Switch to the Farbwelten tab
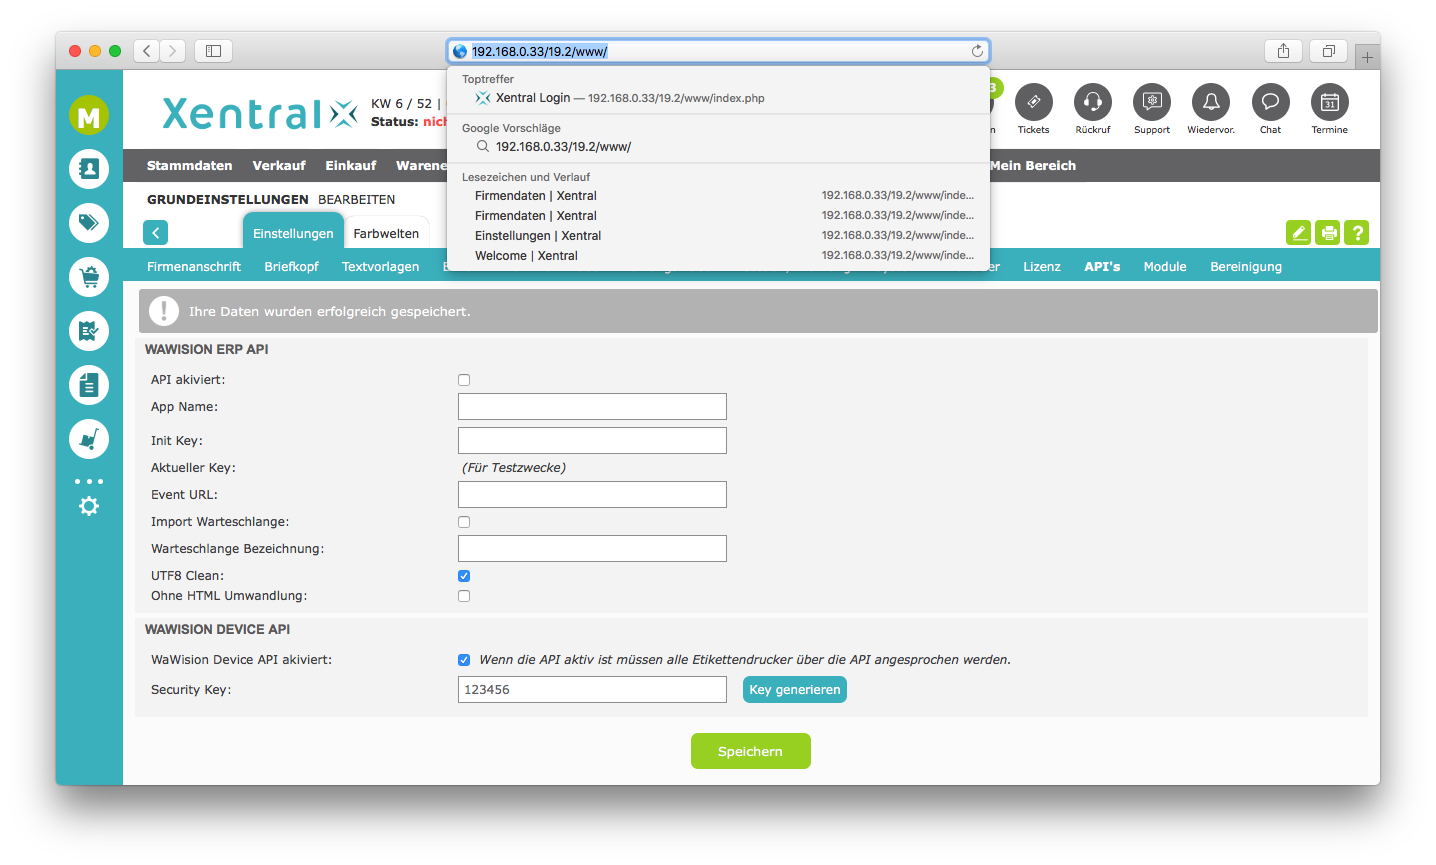 coord(386,233)
